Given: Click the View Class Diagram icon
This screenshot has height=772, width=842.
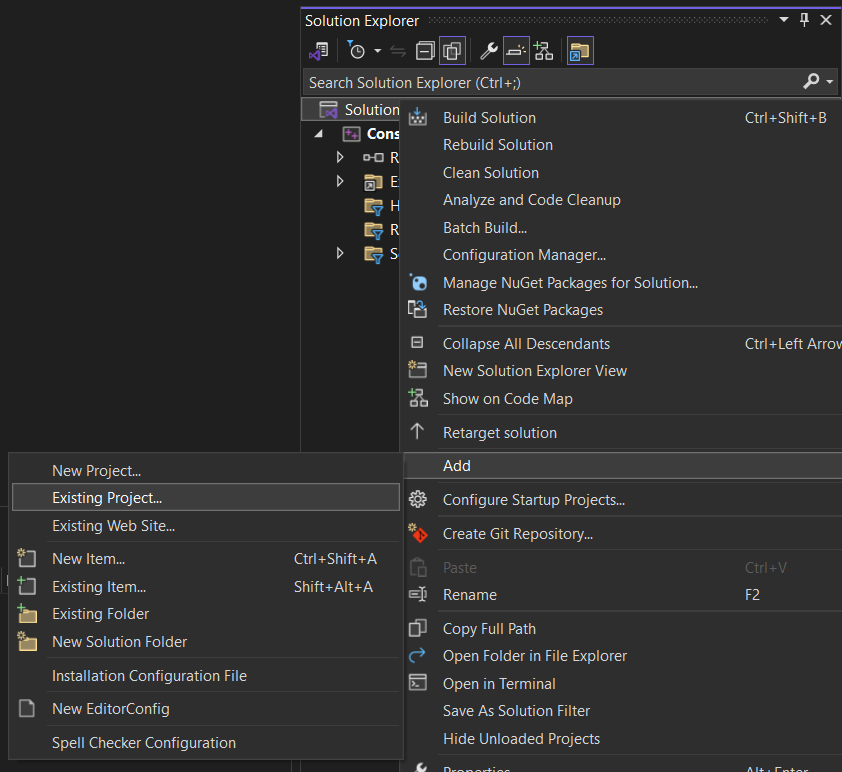Looking at the screenshot, I should tap(543, 51).
